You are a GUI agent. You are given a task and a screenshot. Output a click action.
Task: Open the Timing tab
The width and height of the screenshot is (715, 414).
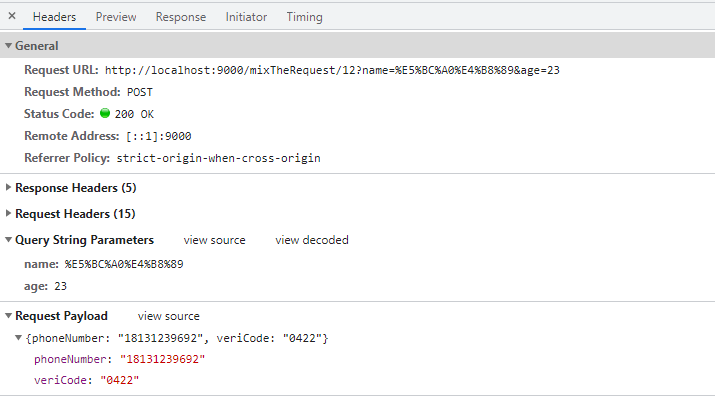[304, 17]
